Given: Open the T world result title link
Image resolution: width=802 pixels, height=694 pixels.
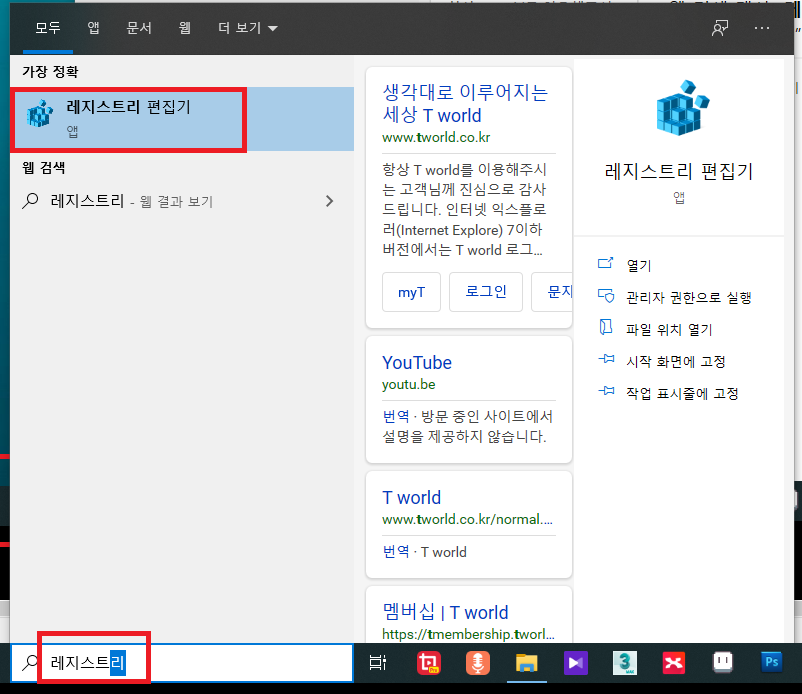Looking at the screenshot, I should [x=412, y=498].
